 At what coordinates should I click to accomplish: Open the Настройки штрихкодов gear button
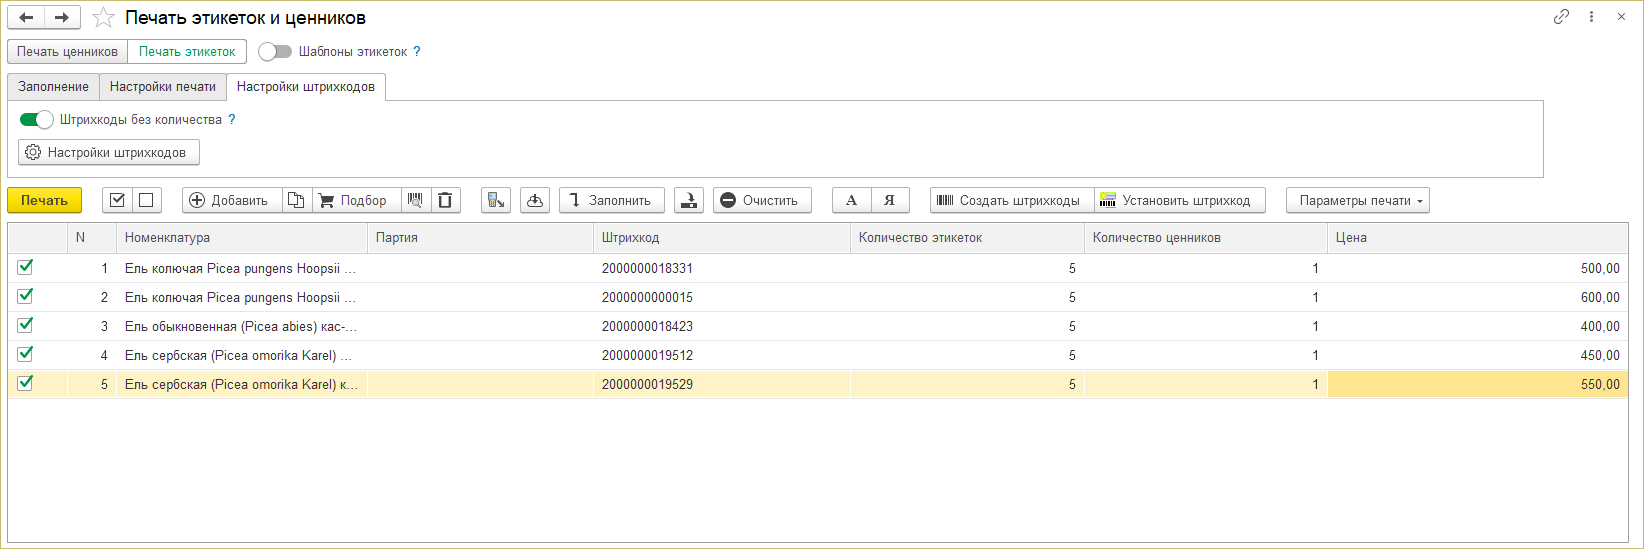click(x=109, y=152)
